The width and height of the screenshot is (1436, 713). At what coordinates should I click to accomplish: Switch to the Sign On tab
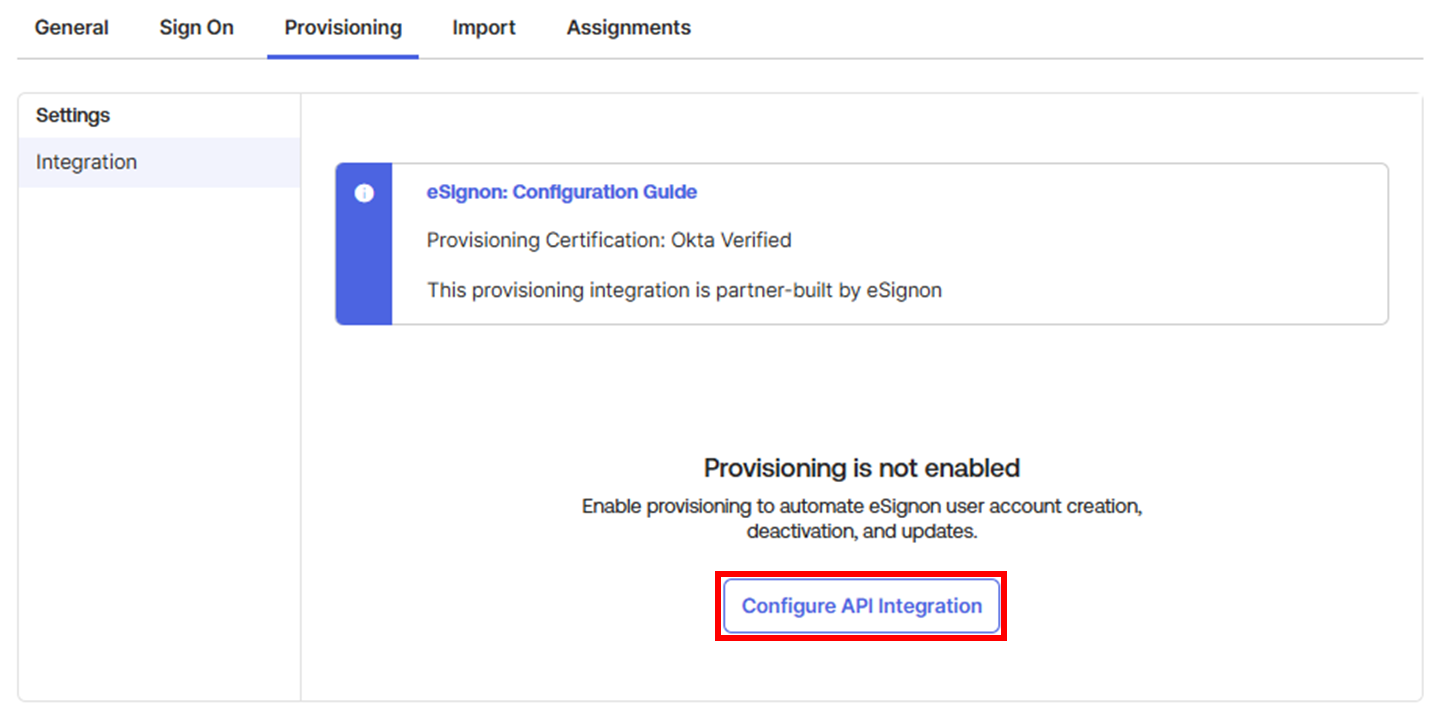pos(196,28)
